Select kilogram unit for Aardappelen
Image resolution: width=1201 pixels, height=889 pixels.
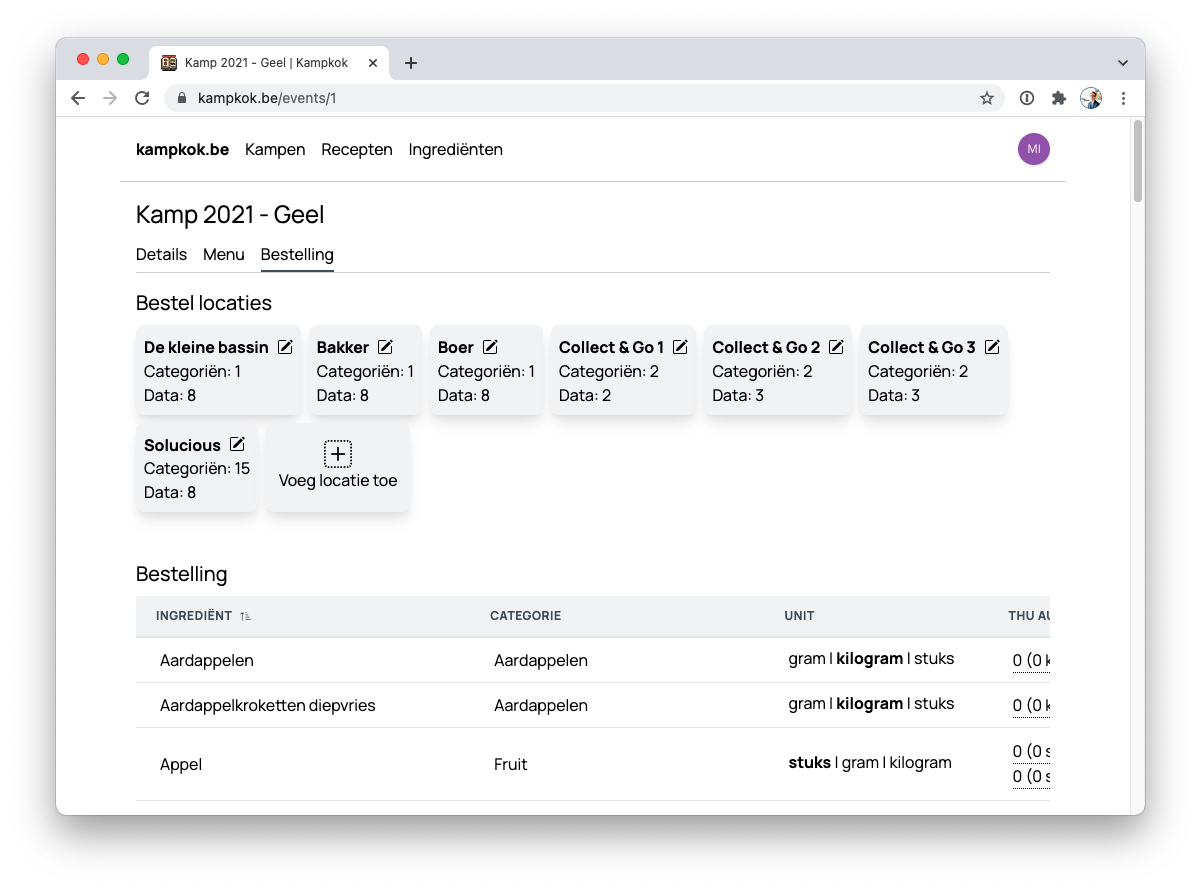(869, 659)
